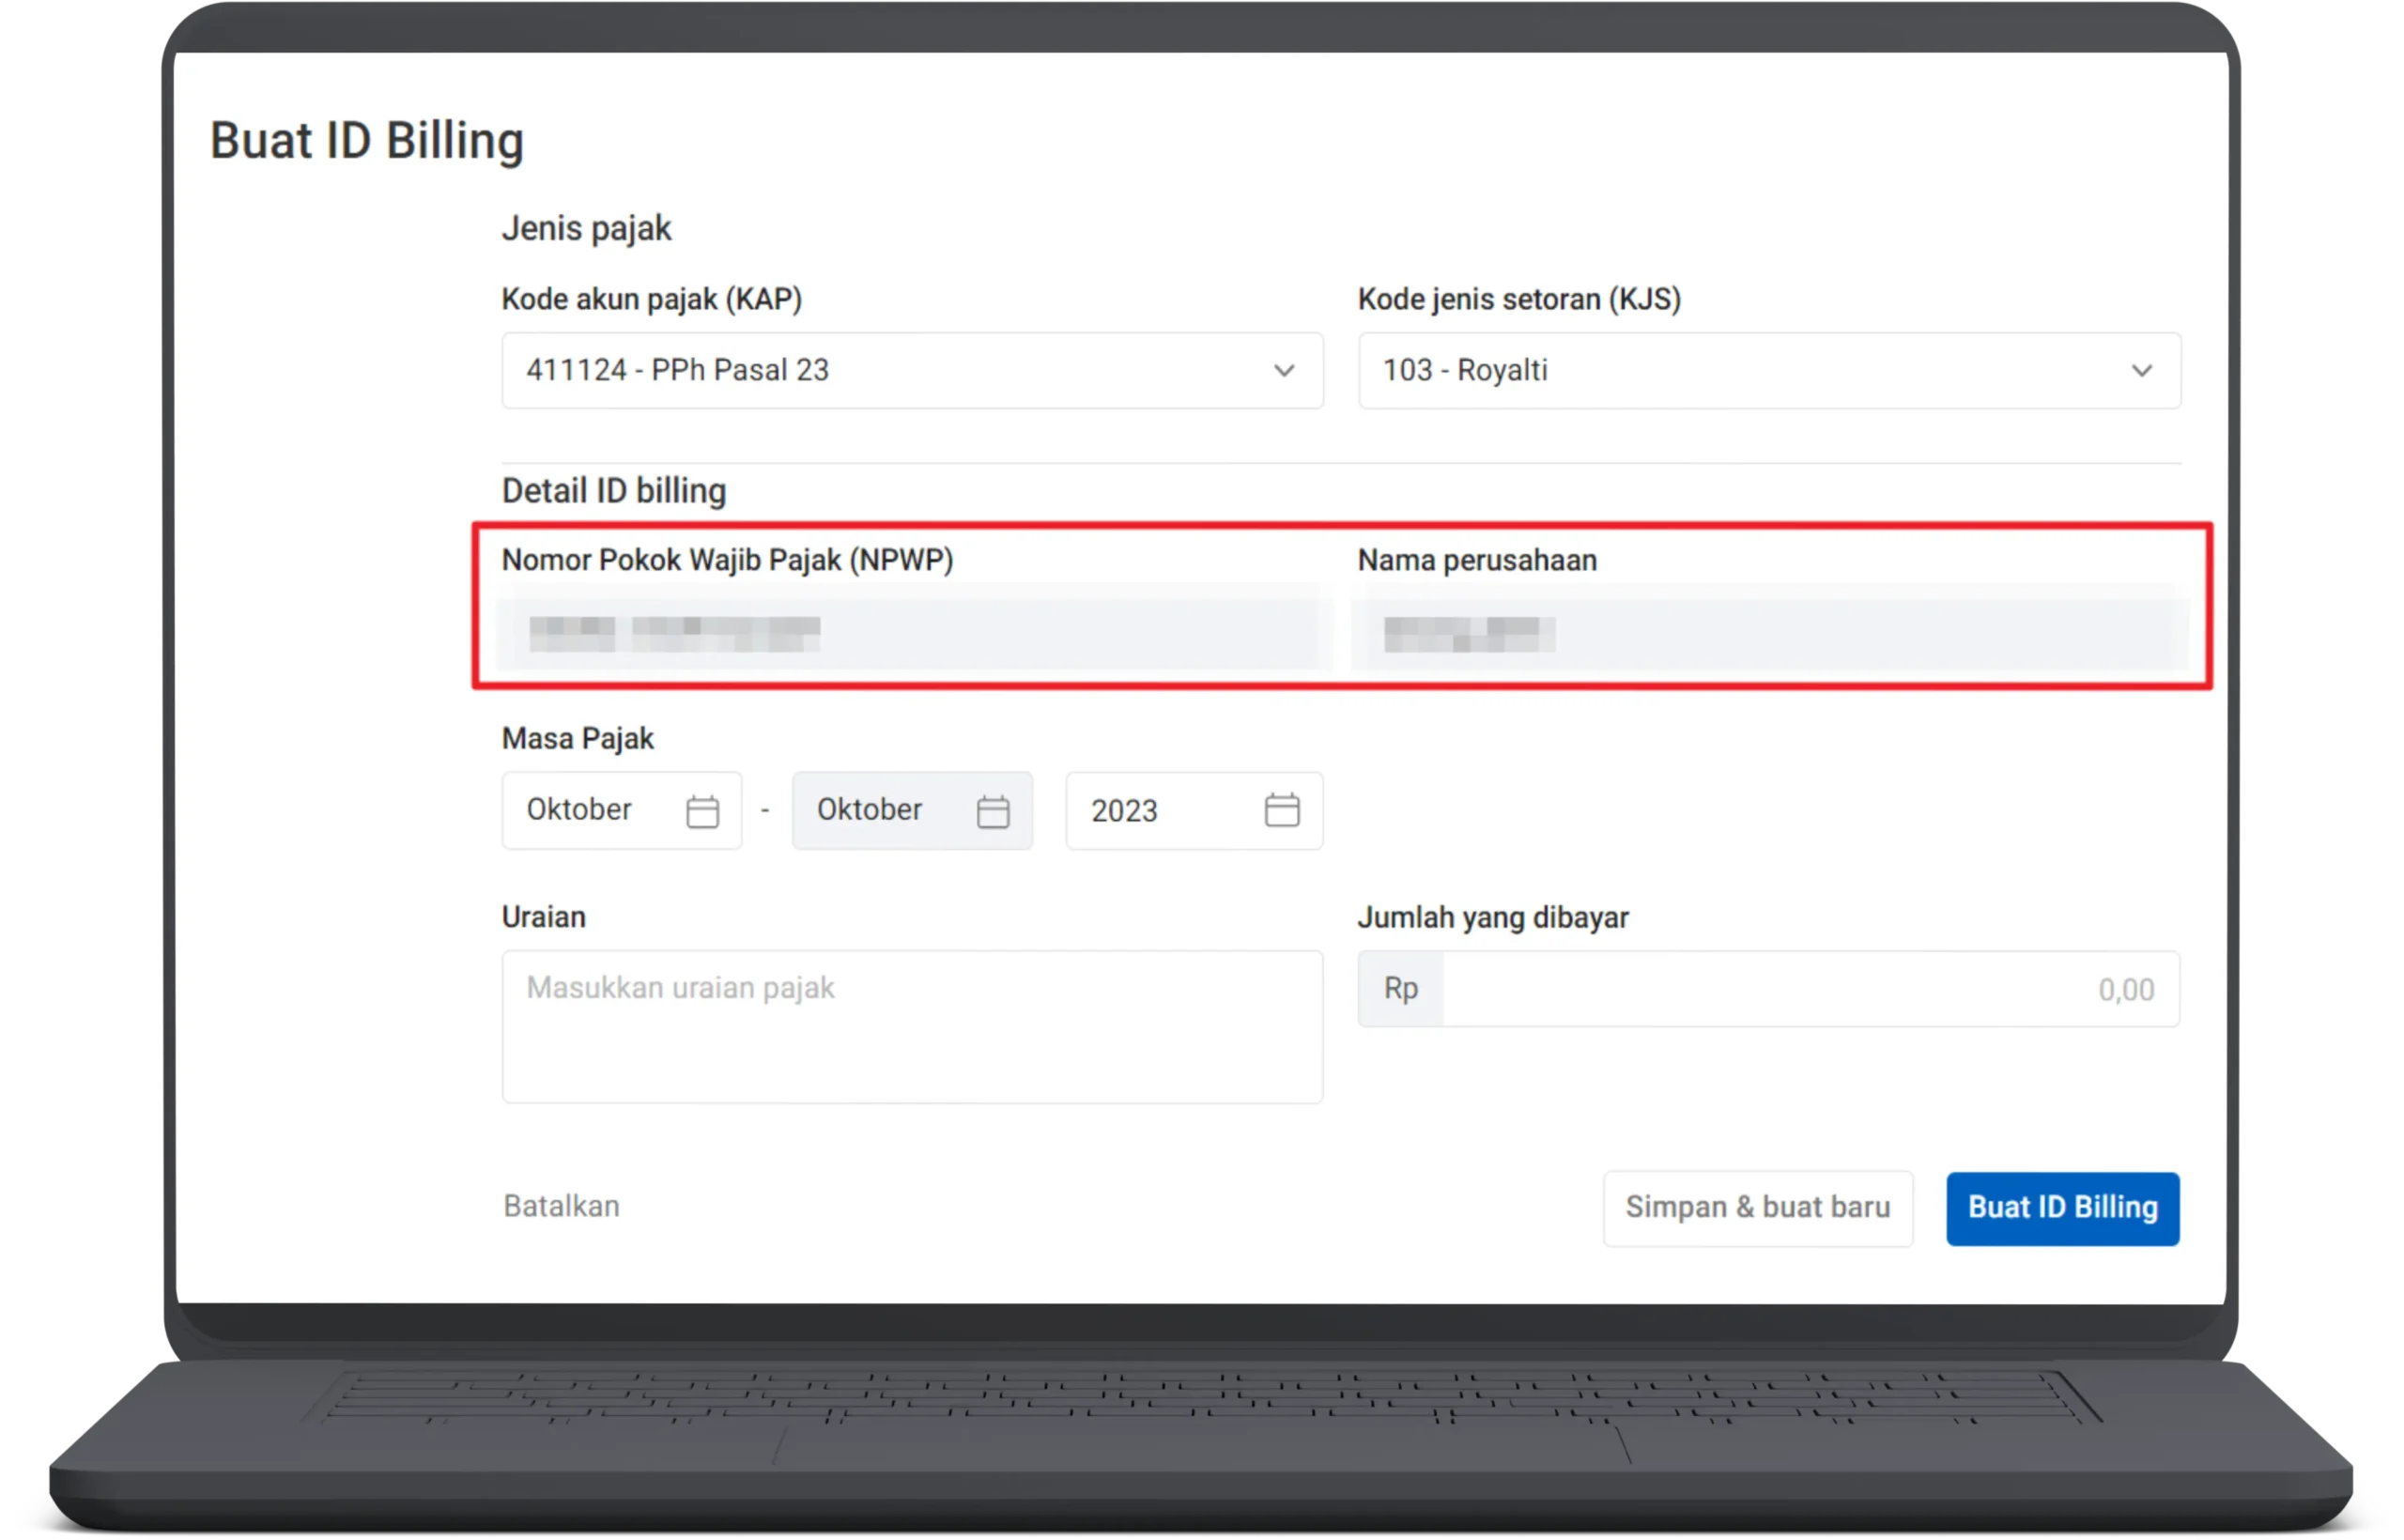Click the Rp currency prefix label

pos(1400,989)
